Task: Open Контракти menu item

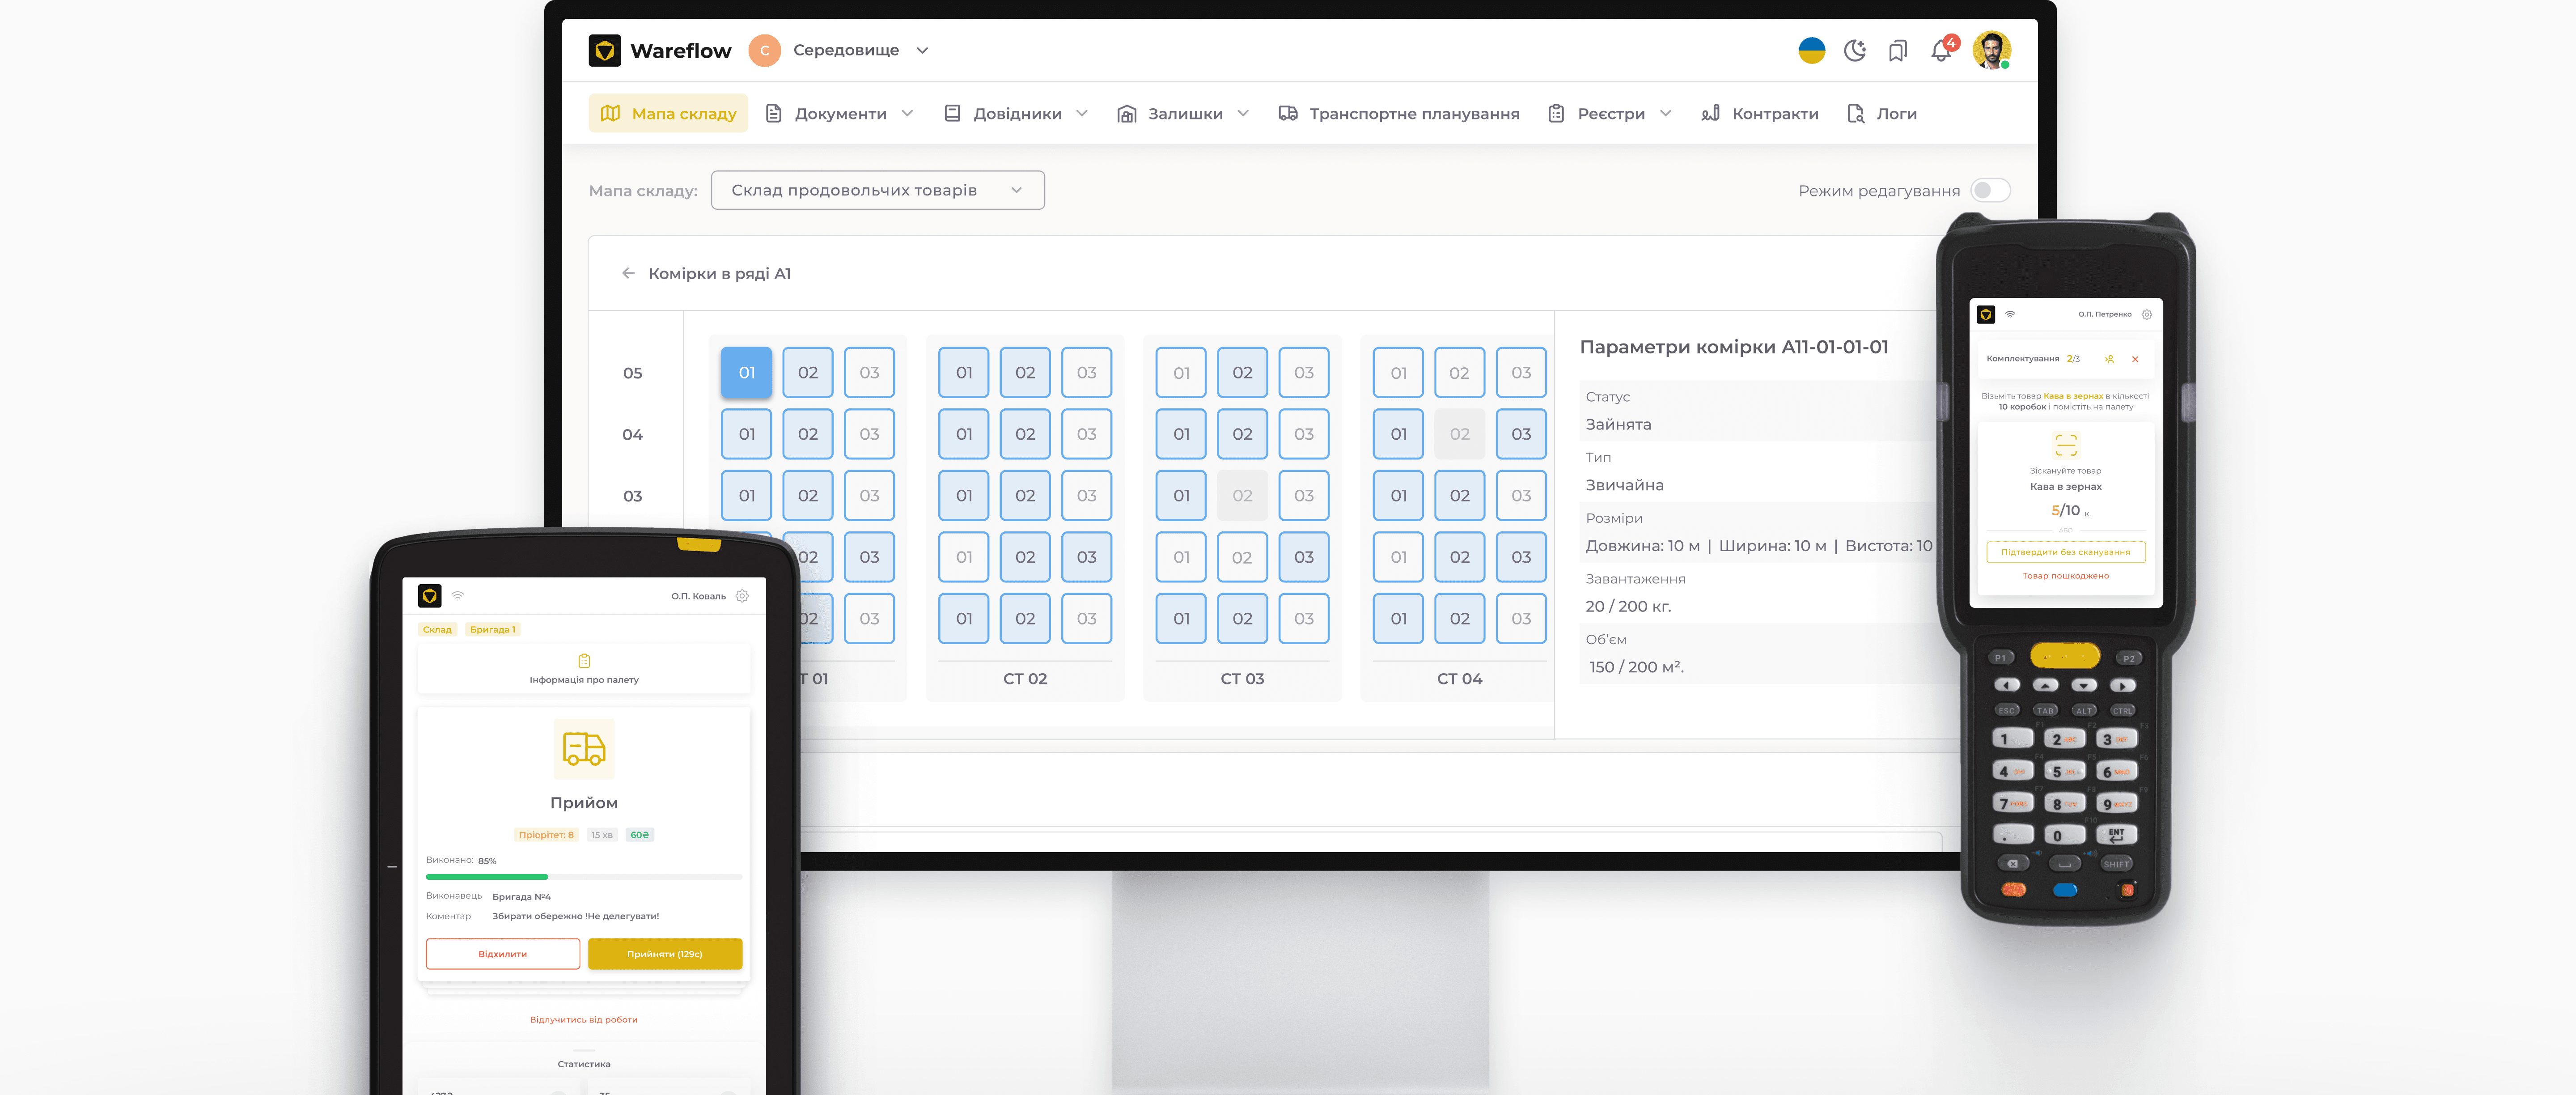Action: point(1760,114)
